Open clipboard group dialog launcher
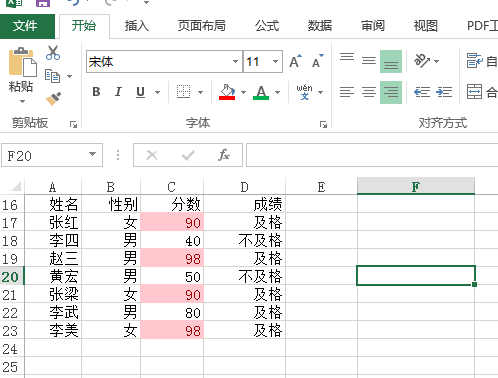 tap(73, 124)
